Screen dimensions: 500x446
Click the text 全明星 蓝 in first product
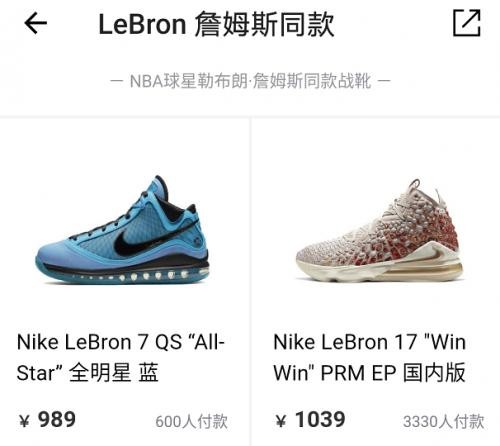click(114, 372)
